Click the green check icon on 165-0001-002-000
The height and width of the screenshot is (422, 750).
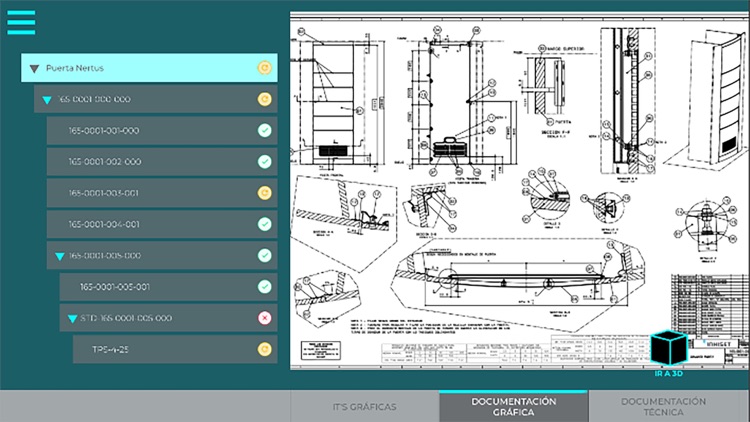pyautogui.click(x=265, y=162)
